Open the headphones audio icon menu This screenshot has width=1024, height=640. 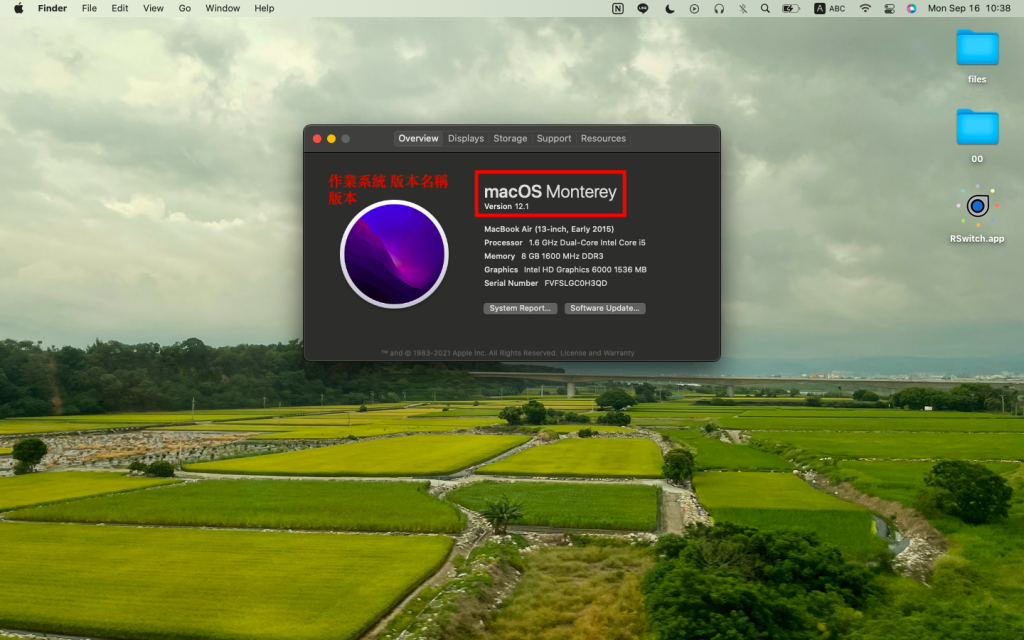pos(719,8)
